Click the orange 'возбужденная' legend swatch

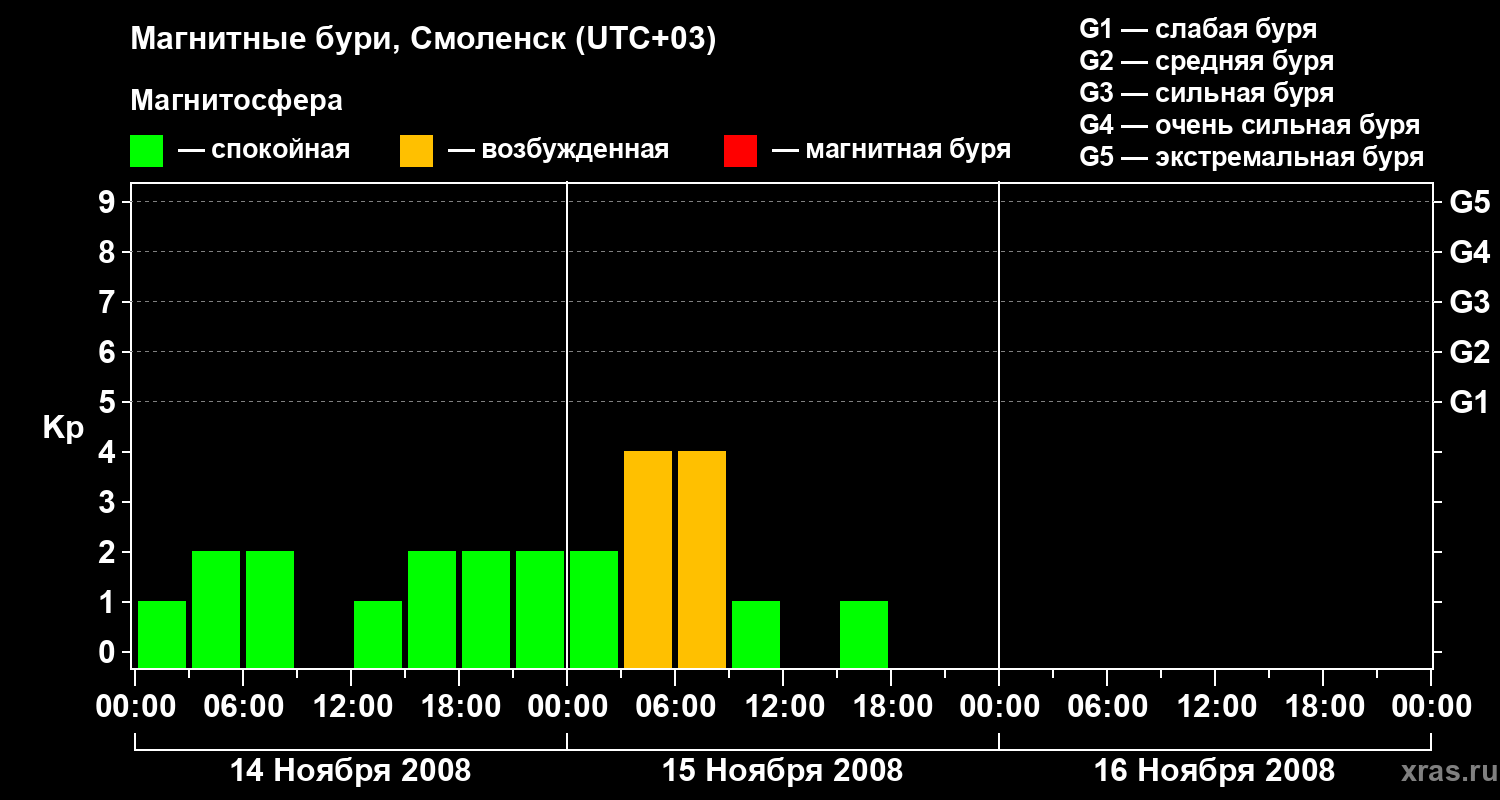[416, 151]
